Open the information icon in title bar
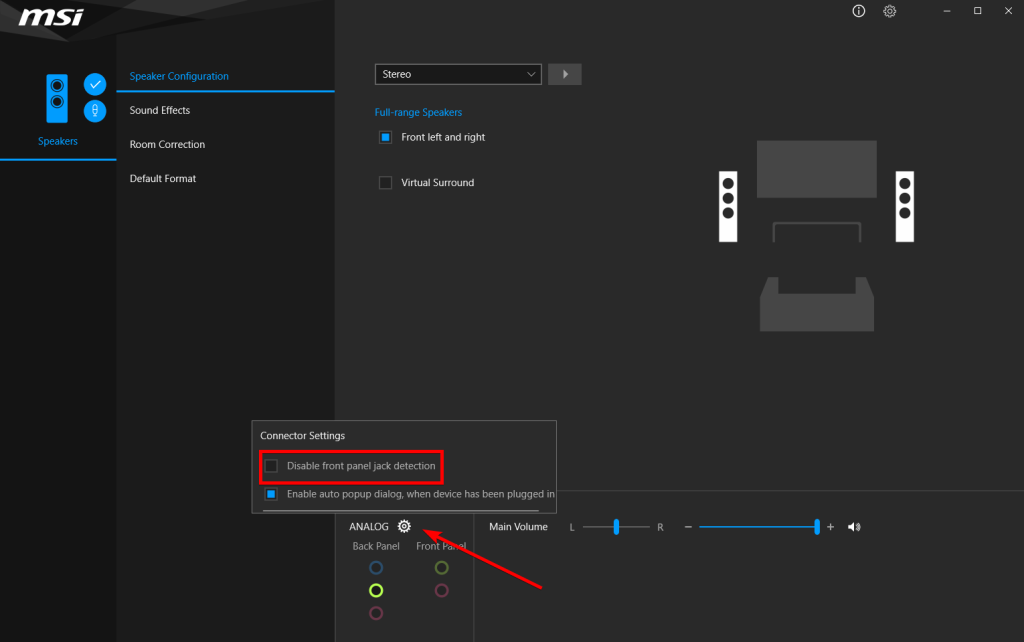This screenshot has width=1024, height=642. point(858,11)
